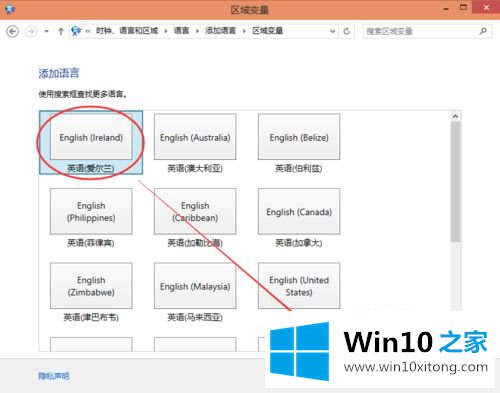Click the 英语(伯利兹) label
This screenshot has width=500, height=393.
point(299,168)
